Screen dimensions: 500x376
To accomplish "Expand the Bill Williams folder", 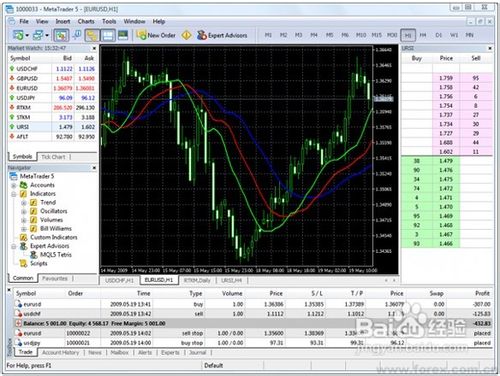I will point(24,229).
